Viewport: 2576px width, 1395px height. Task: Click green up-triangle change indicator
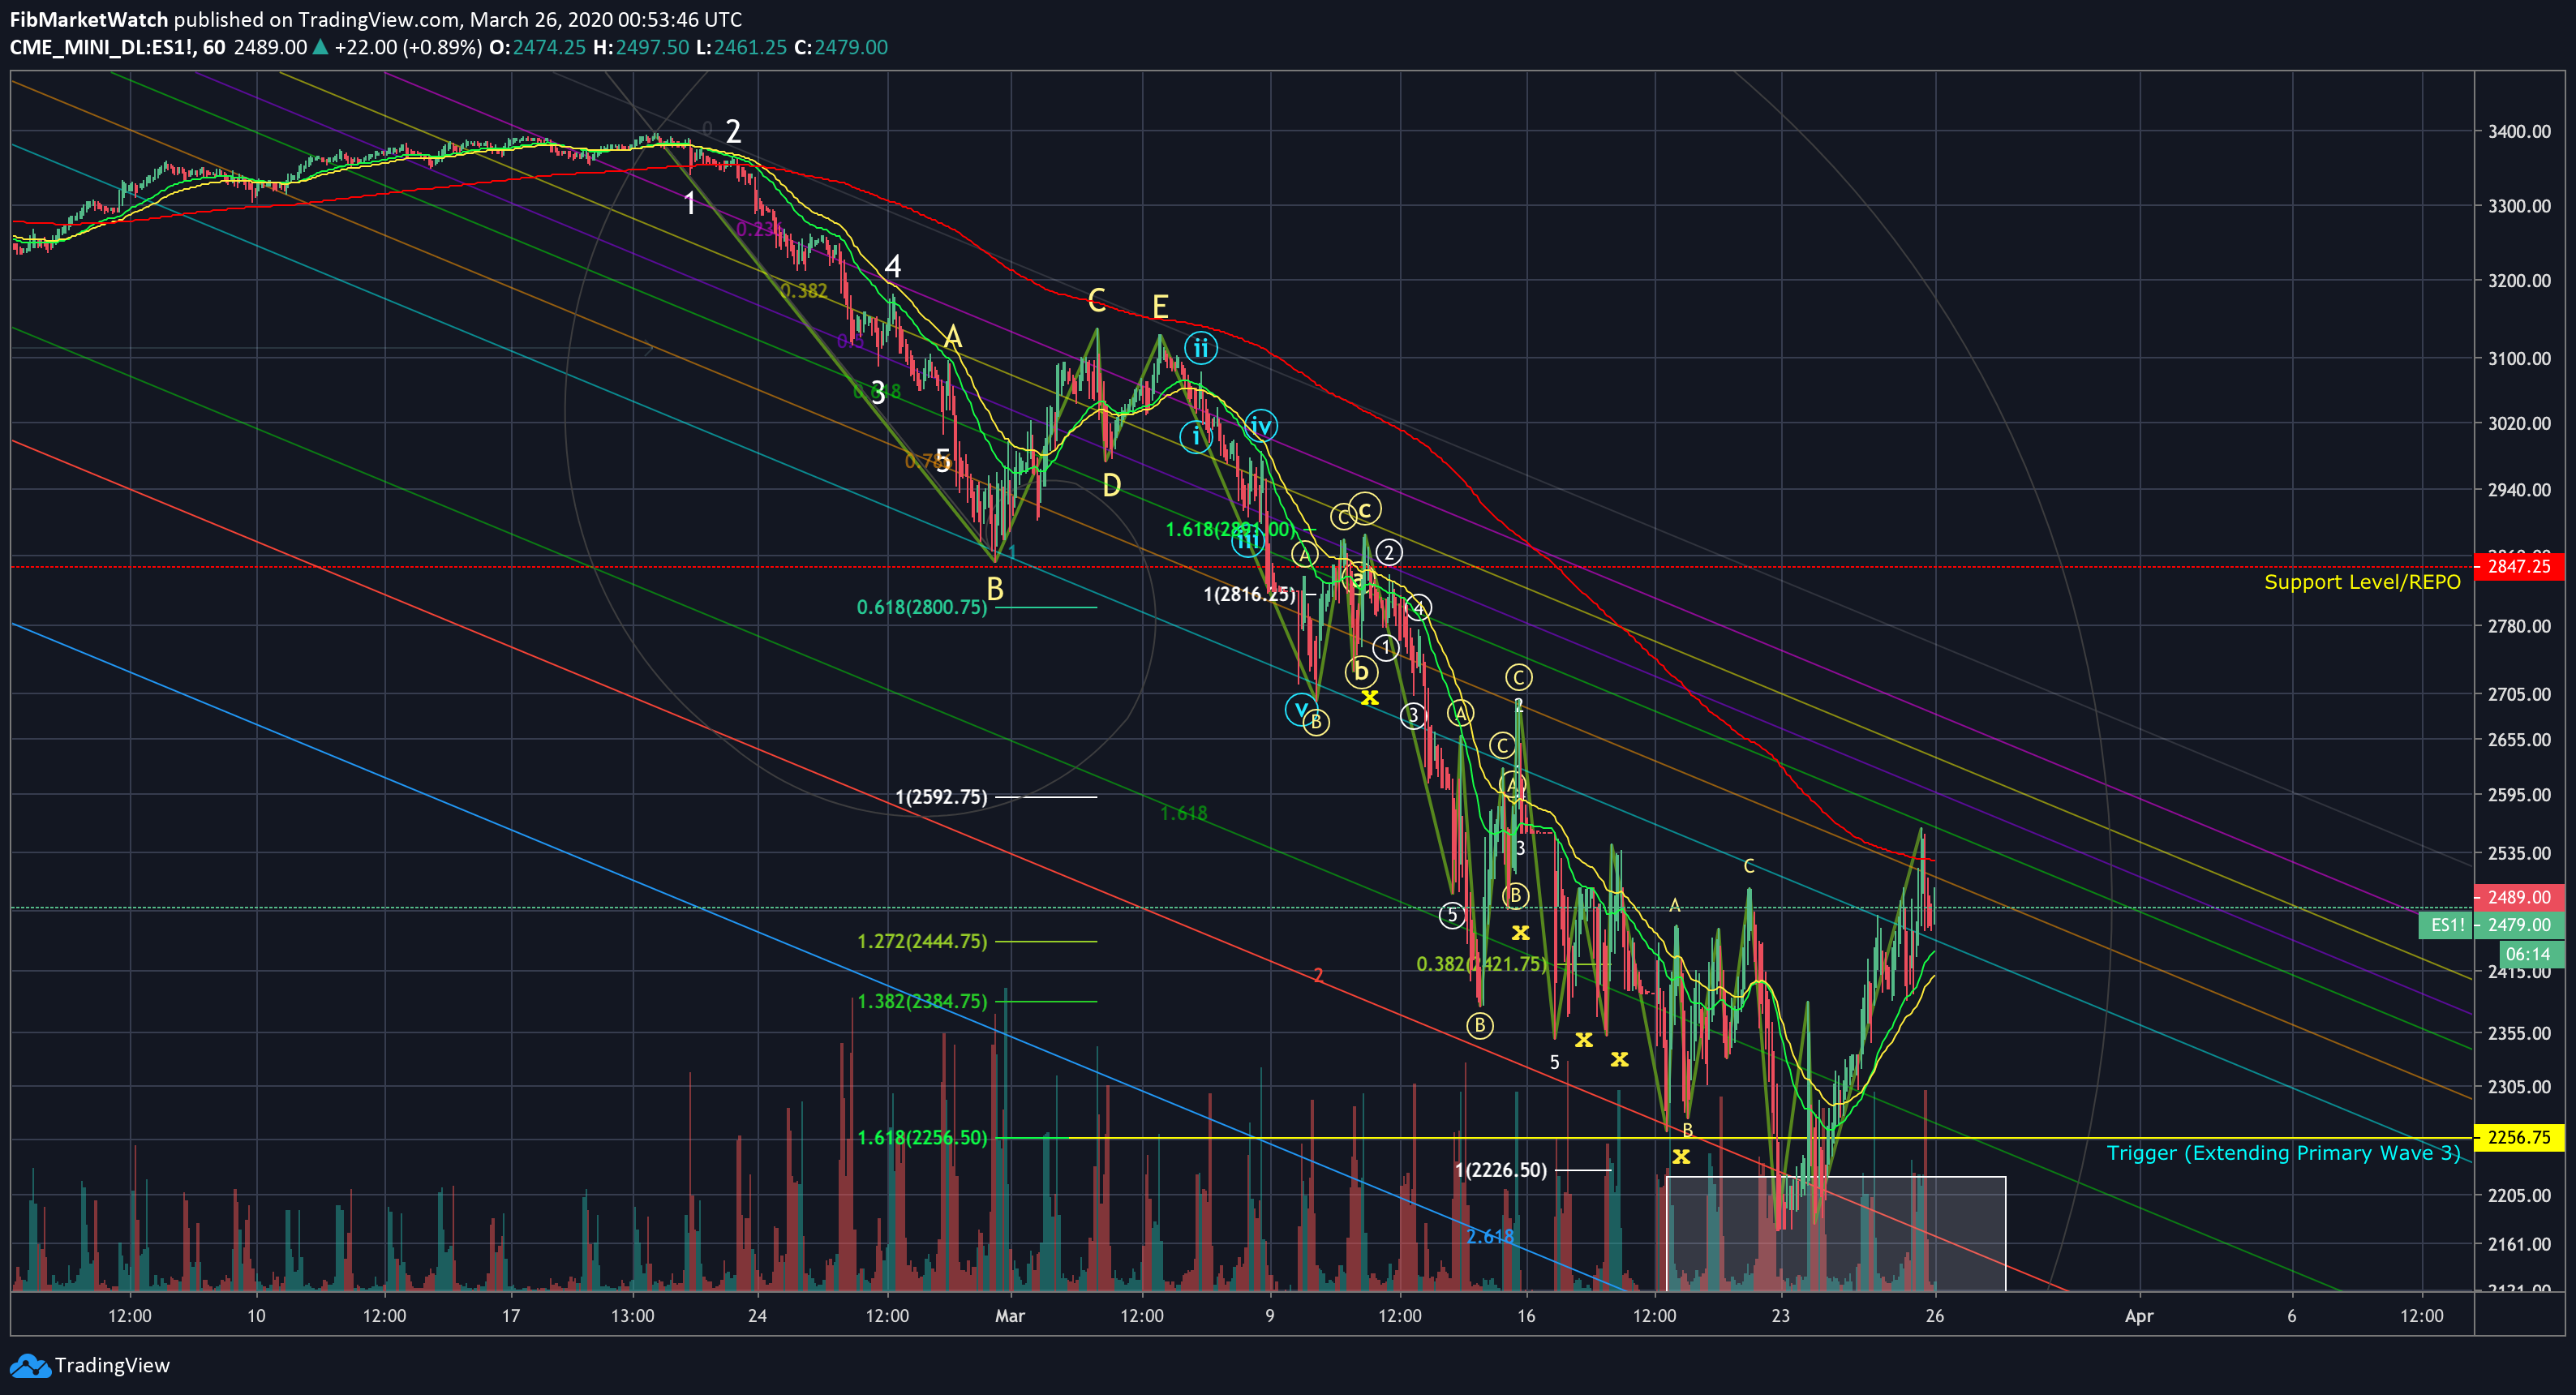320,47
